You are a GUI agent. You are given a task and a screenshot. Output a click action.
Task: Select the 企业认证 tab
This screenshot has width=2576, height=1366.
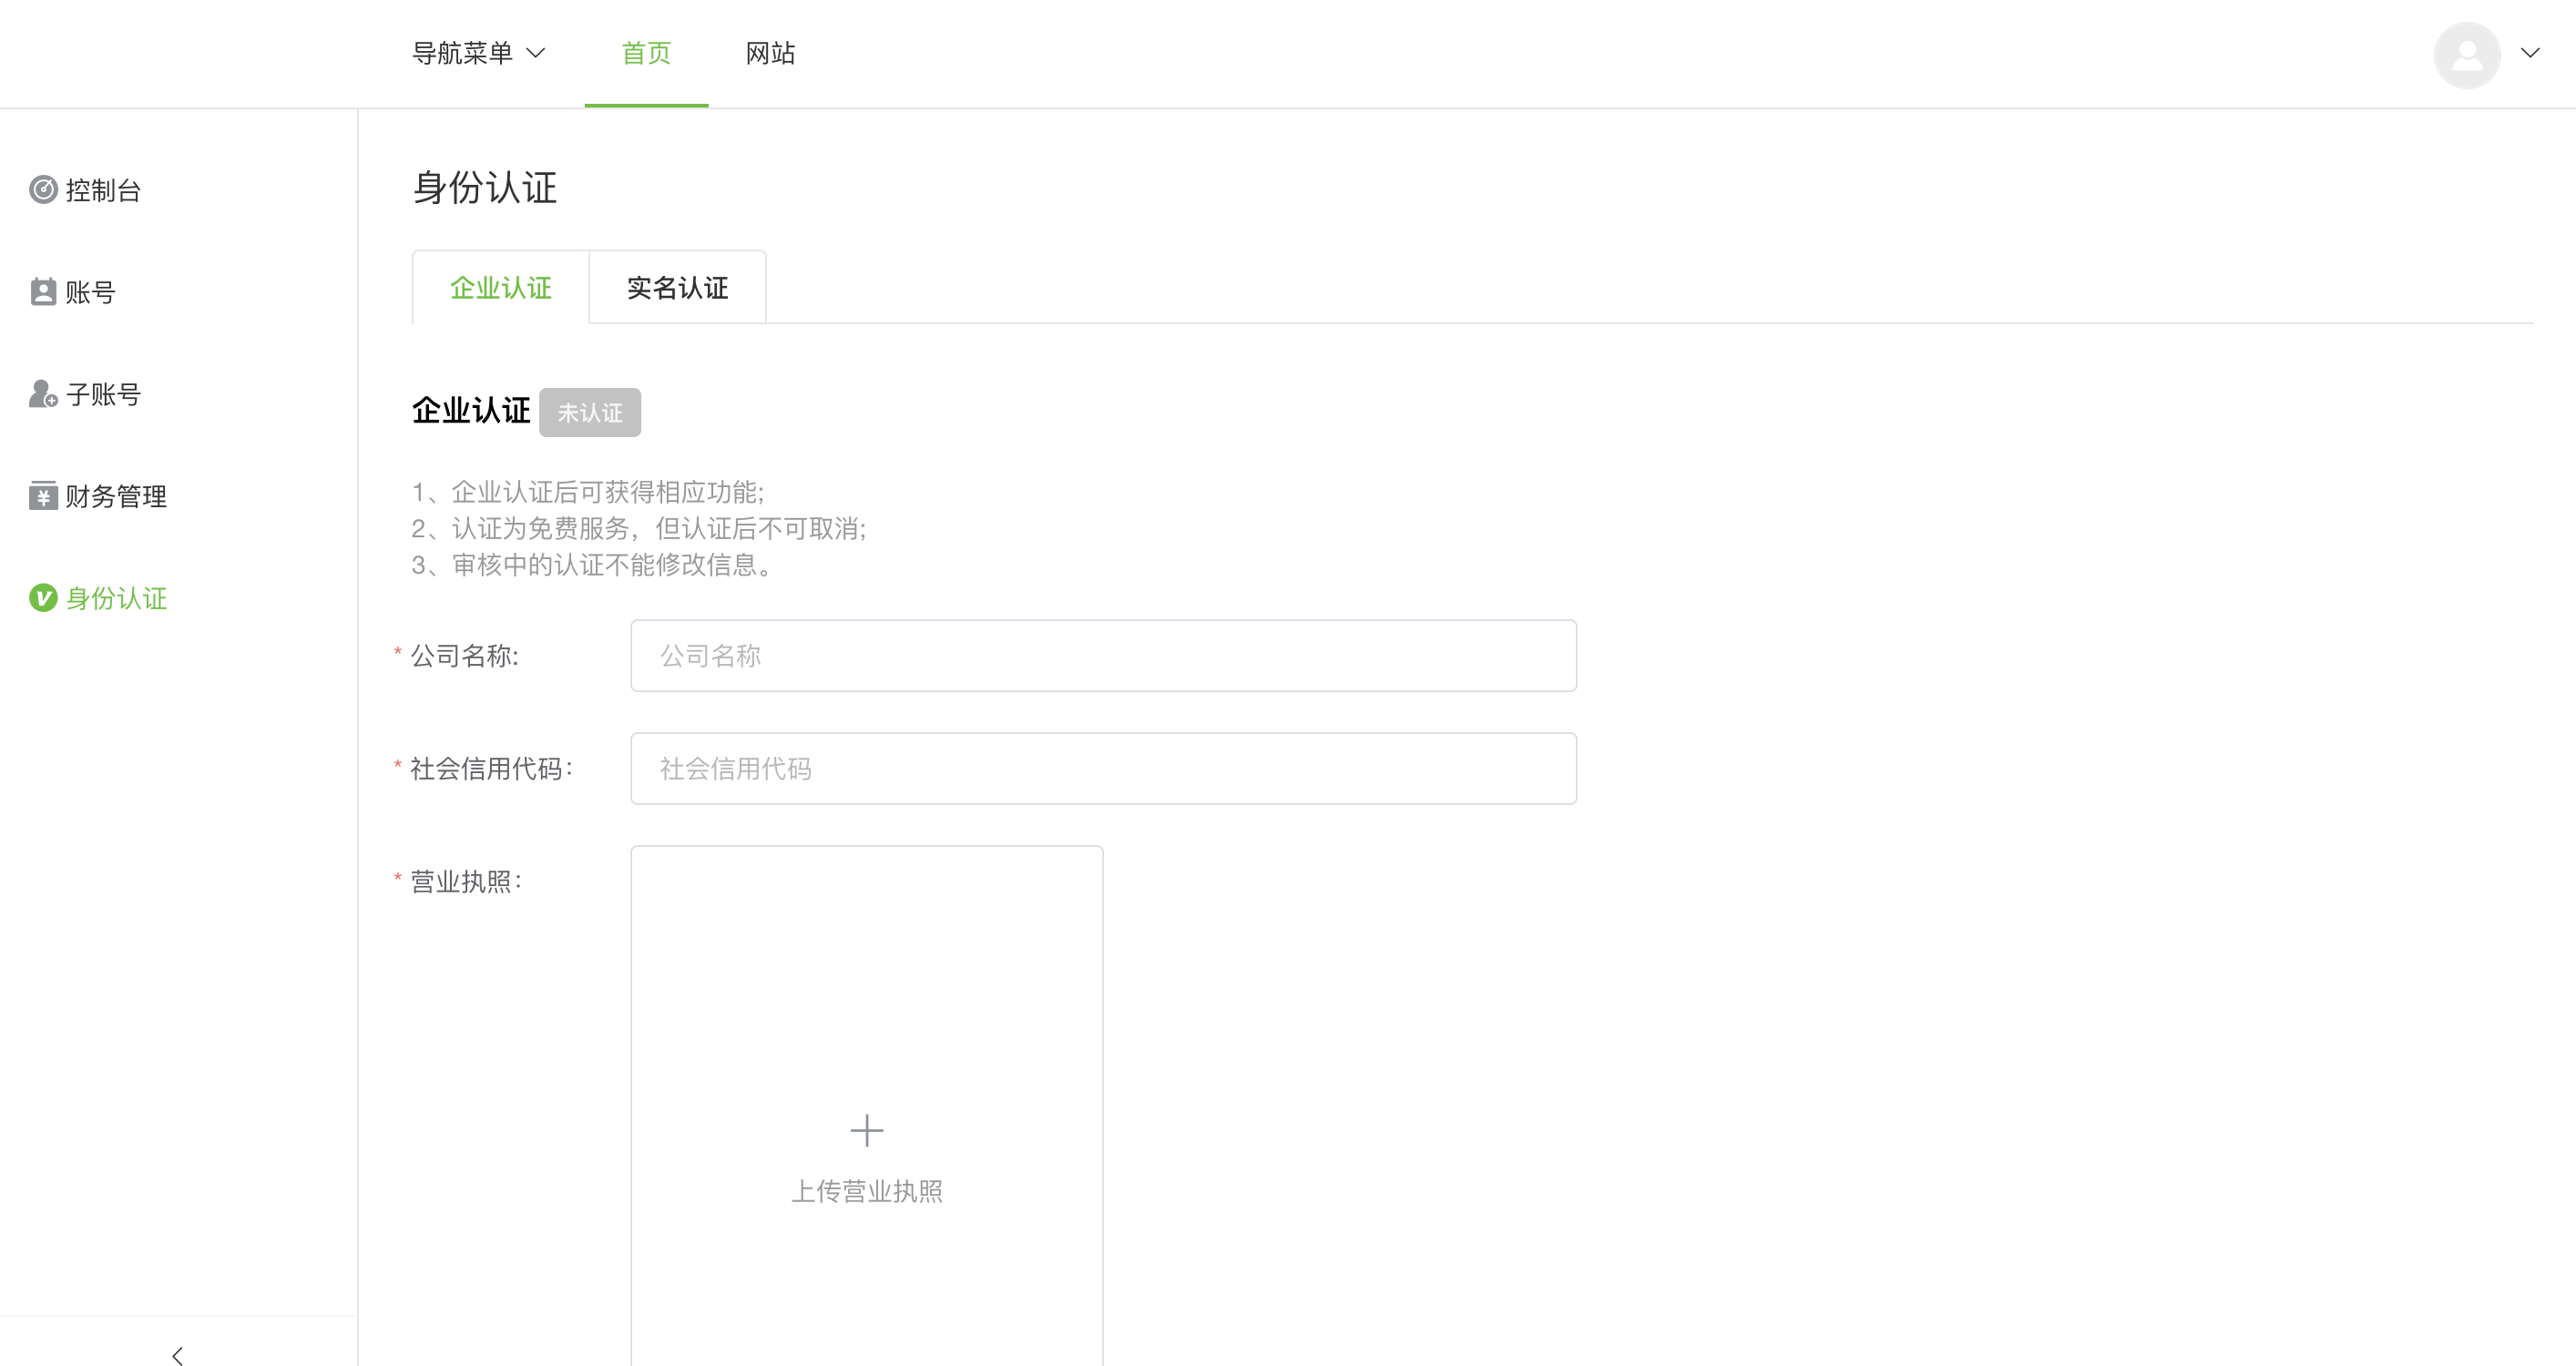pyautogui.click(x=501, y=288)
